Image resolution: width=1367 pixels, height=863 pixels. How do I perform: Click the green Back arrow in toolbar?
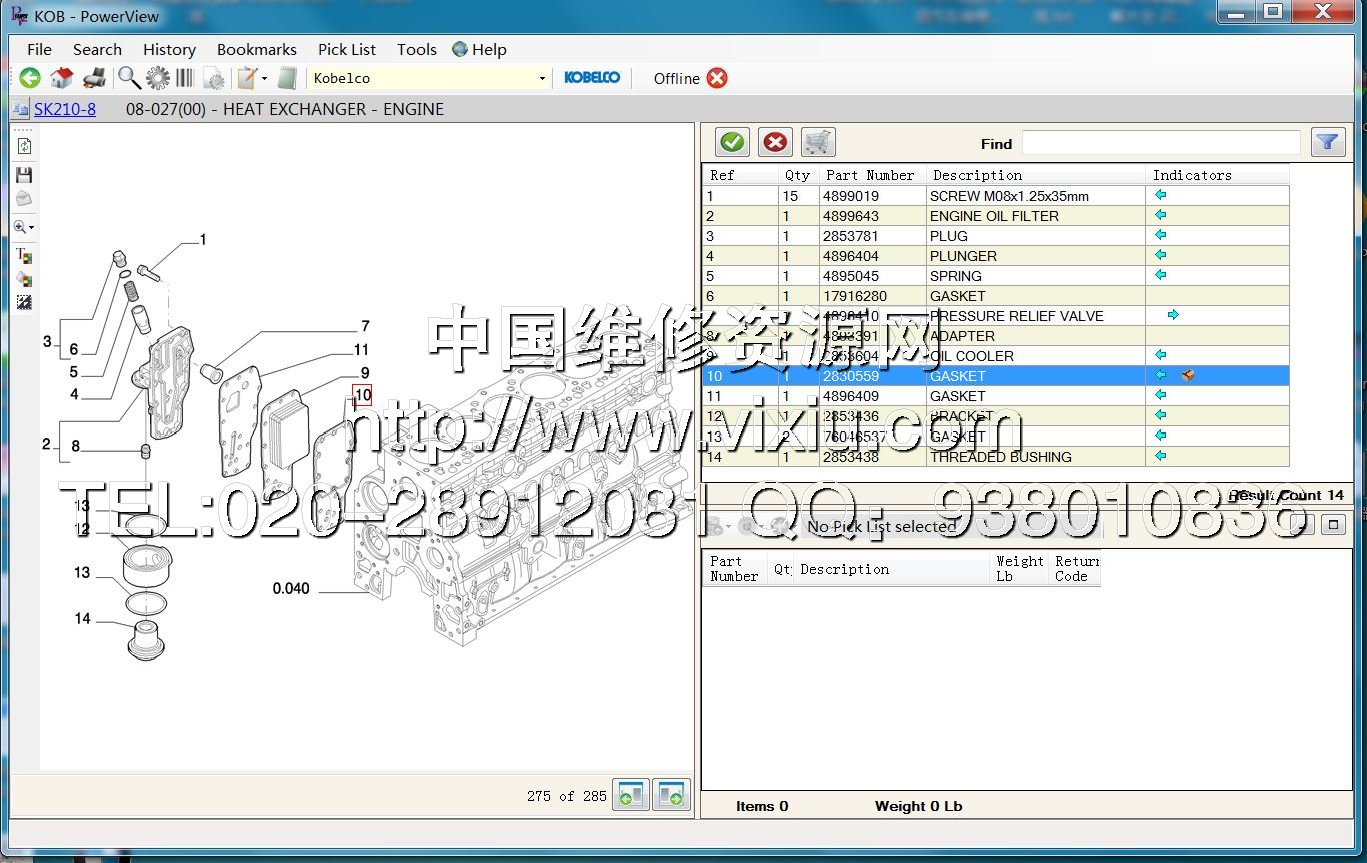click(x=30, y=78)
